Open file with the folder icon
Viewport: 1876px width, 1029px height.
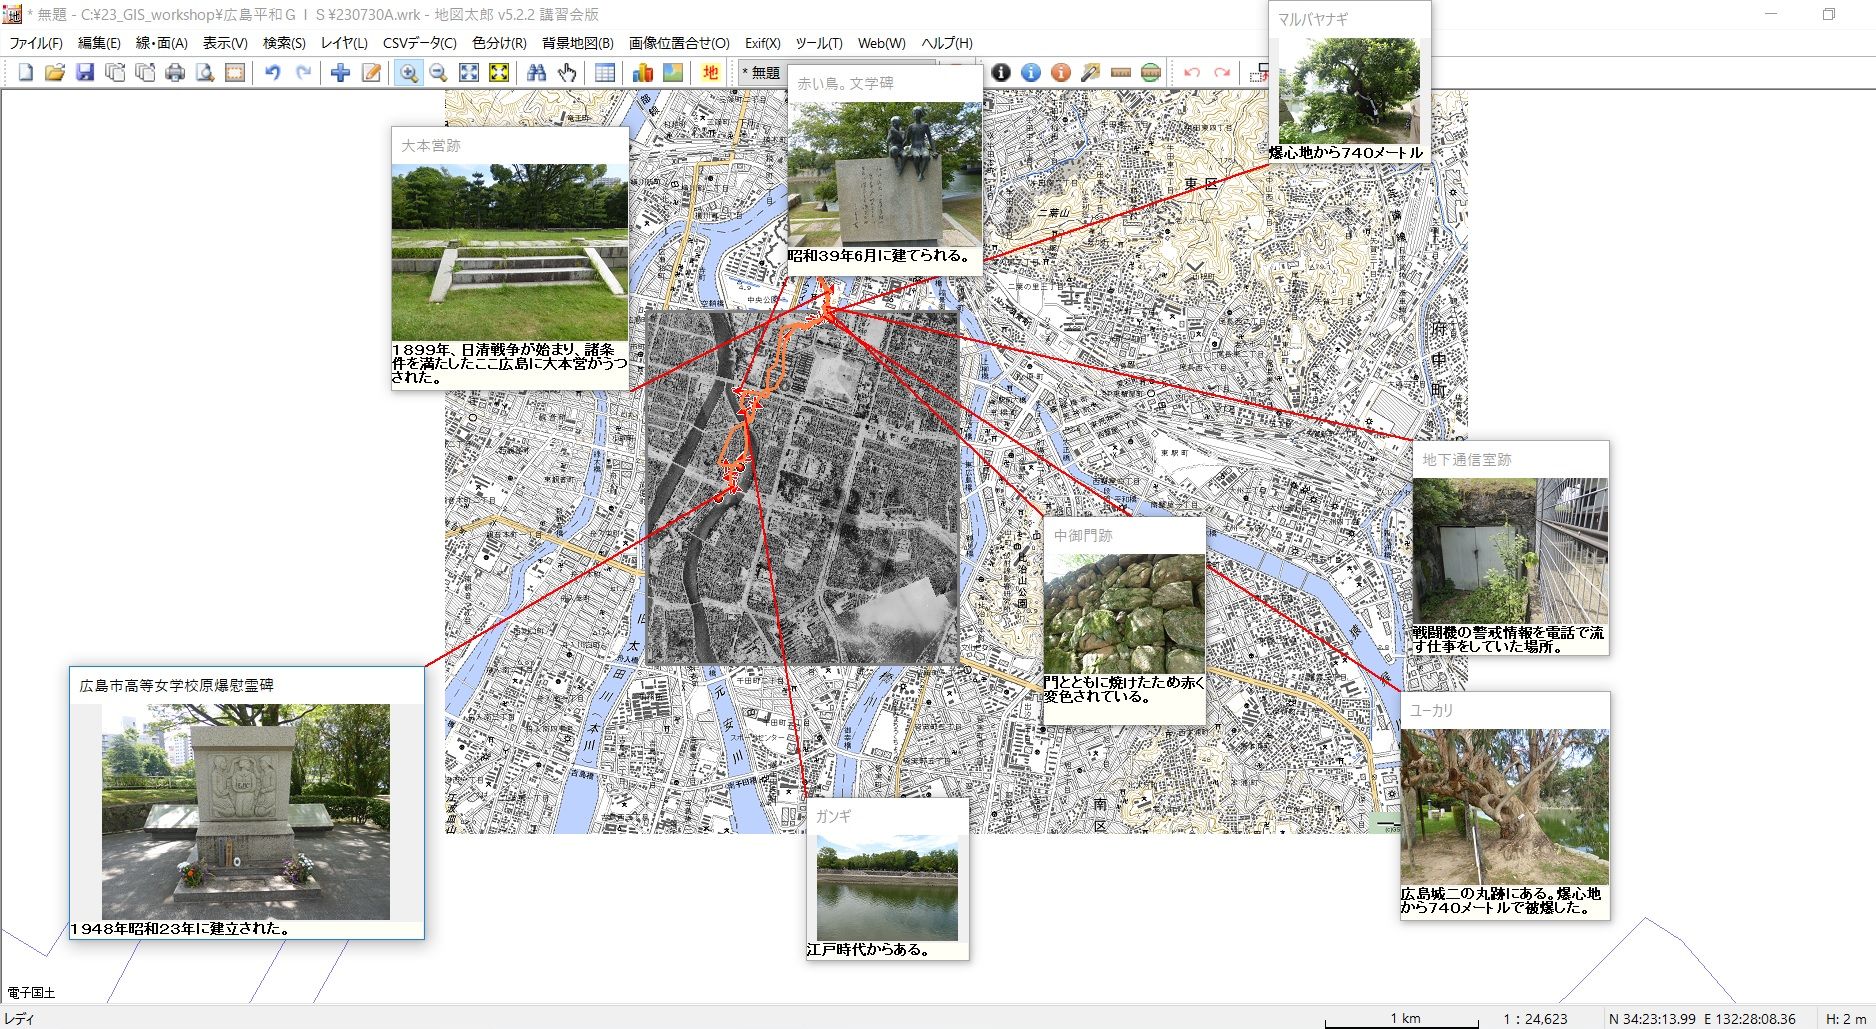point(55,72)
